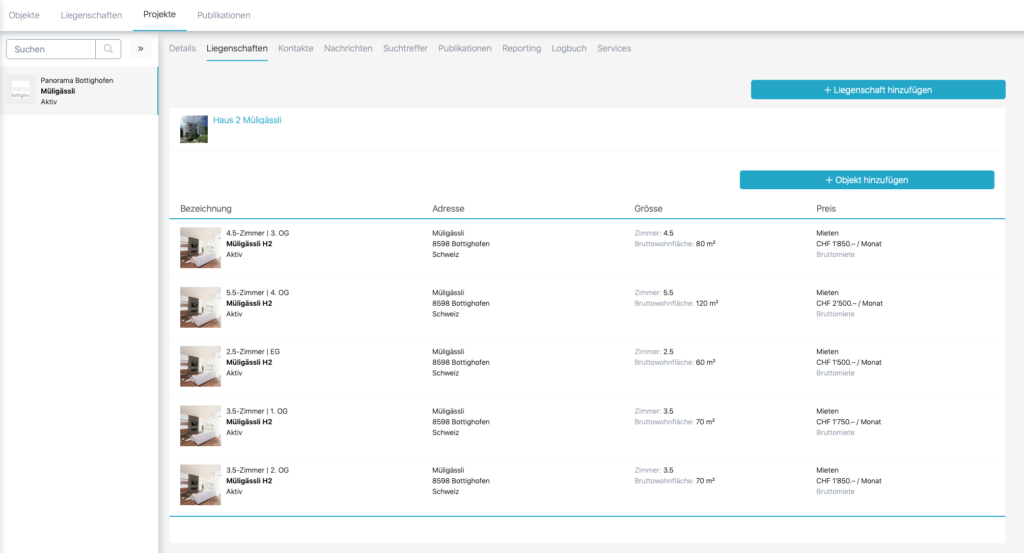Collapse sidebar with double-chevron button
Viewport: 1024px width, 553px height.
(x=141, y=48)
